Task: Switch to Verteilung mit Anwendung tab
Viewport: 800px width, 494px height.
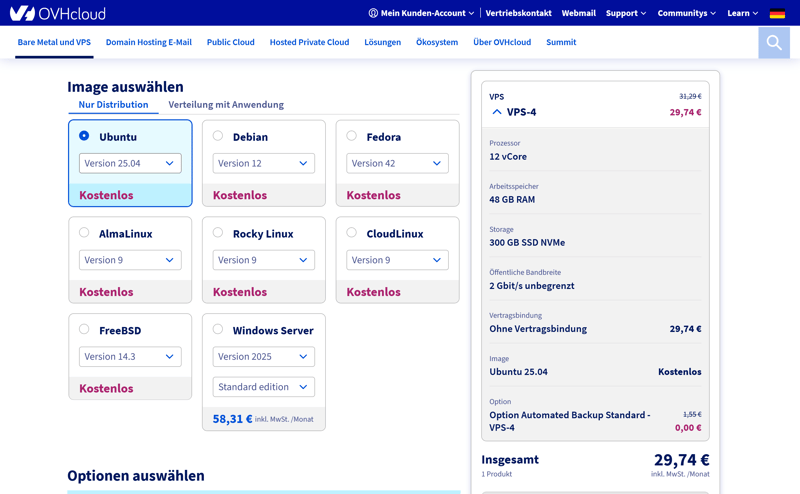Action: 226,104
